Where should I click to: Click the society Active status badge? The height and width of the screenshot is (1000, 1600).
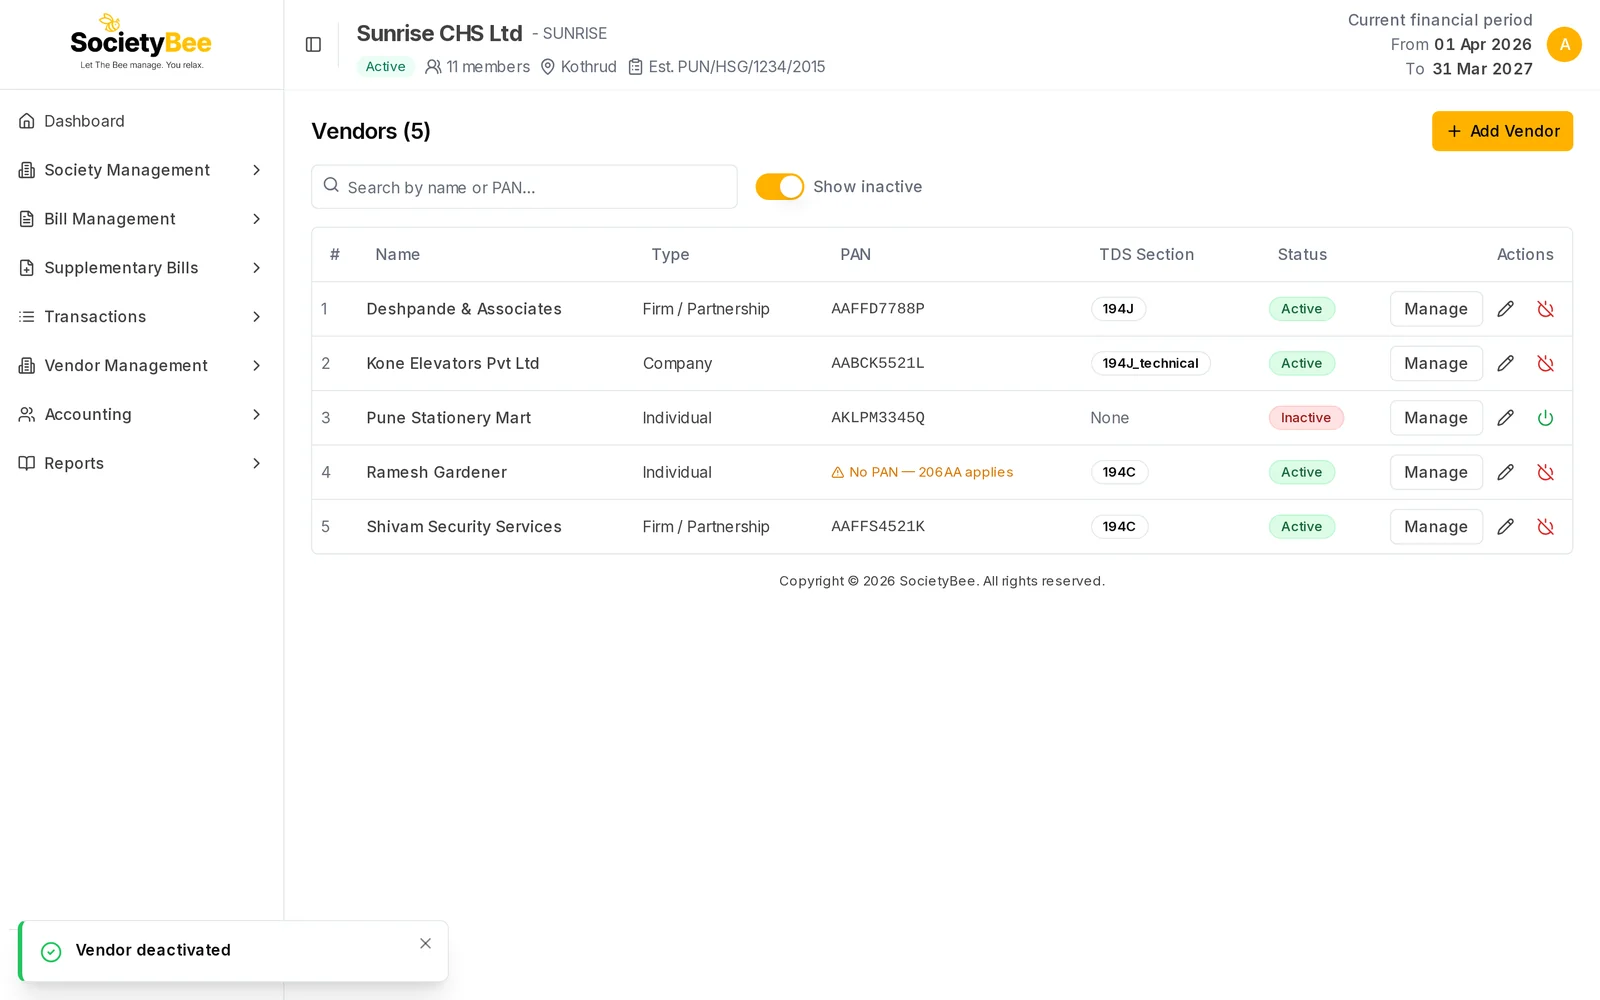pyautogui.click(x=385, y=67)
